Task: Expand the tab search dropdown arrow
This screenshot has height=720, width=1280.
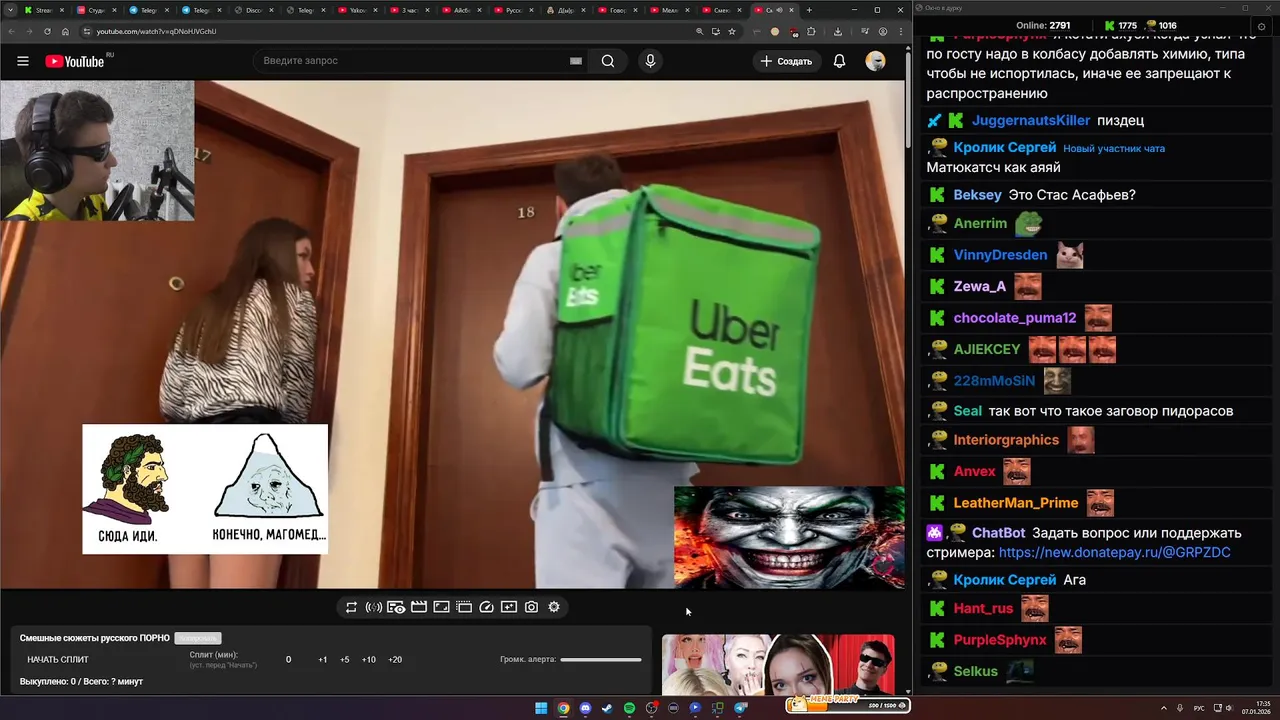Action: pos(9,10)
